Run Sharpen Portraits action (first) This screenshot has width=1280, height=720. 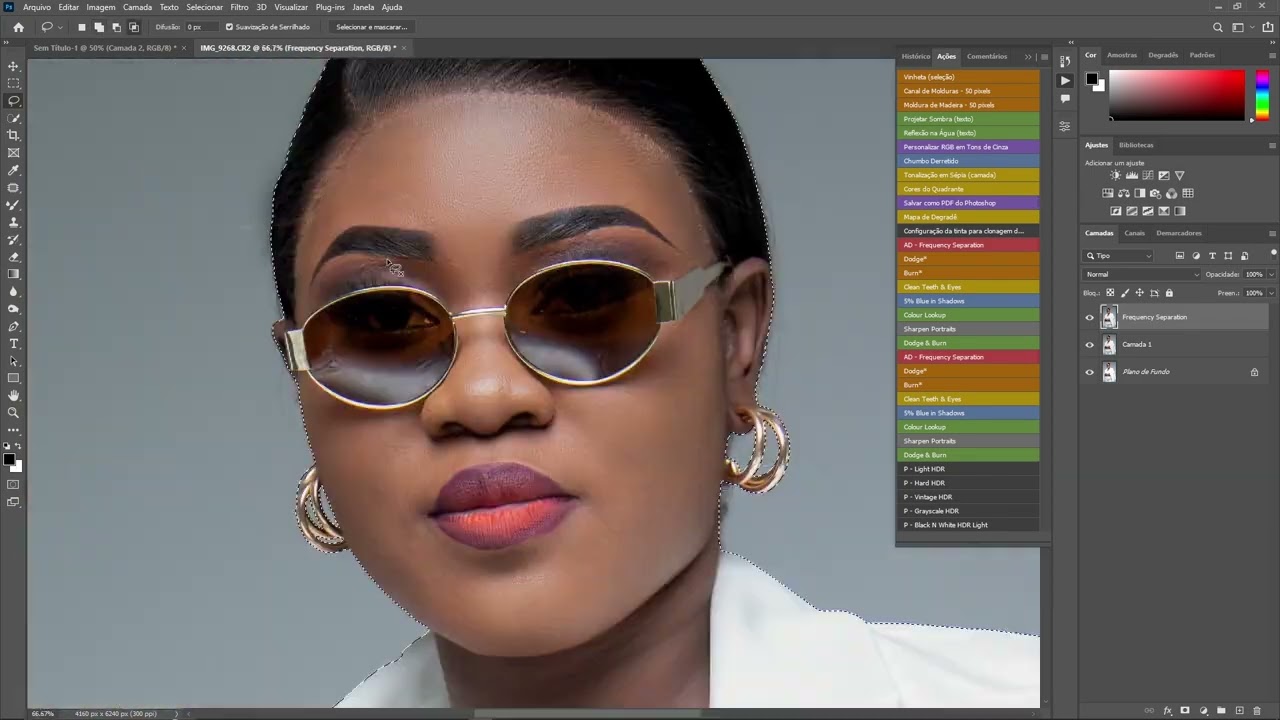967,329
